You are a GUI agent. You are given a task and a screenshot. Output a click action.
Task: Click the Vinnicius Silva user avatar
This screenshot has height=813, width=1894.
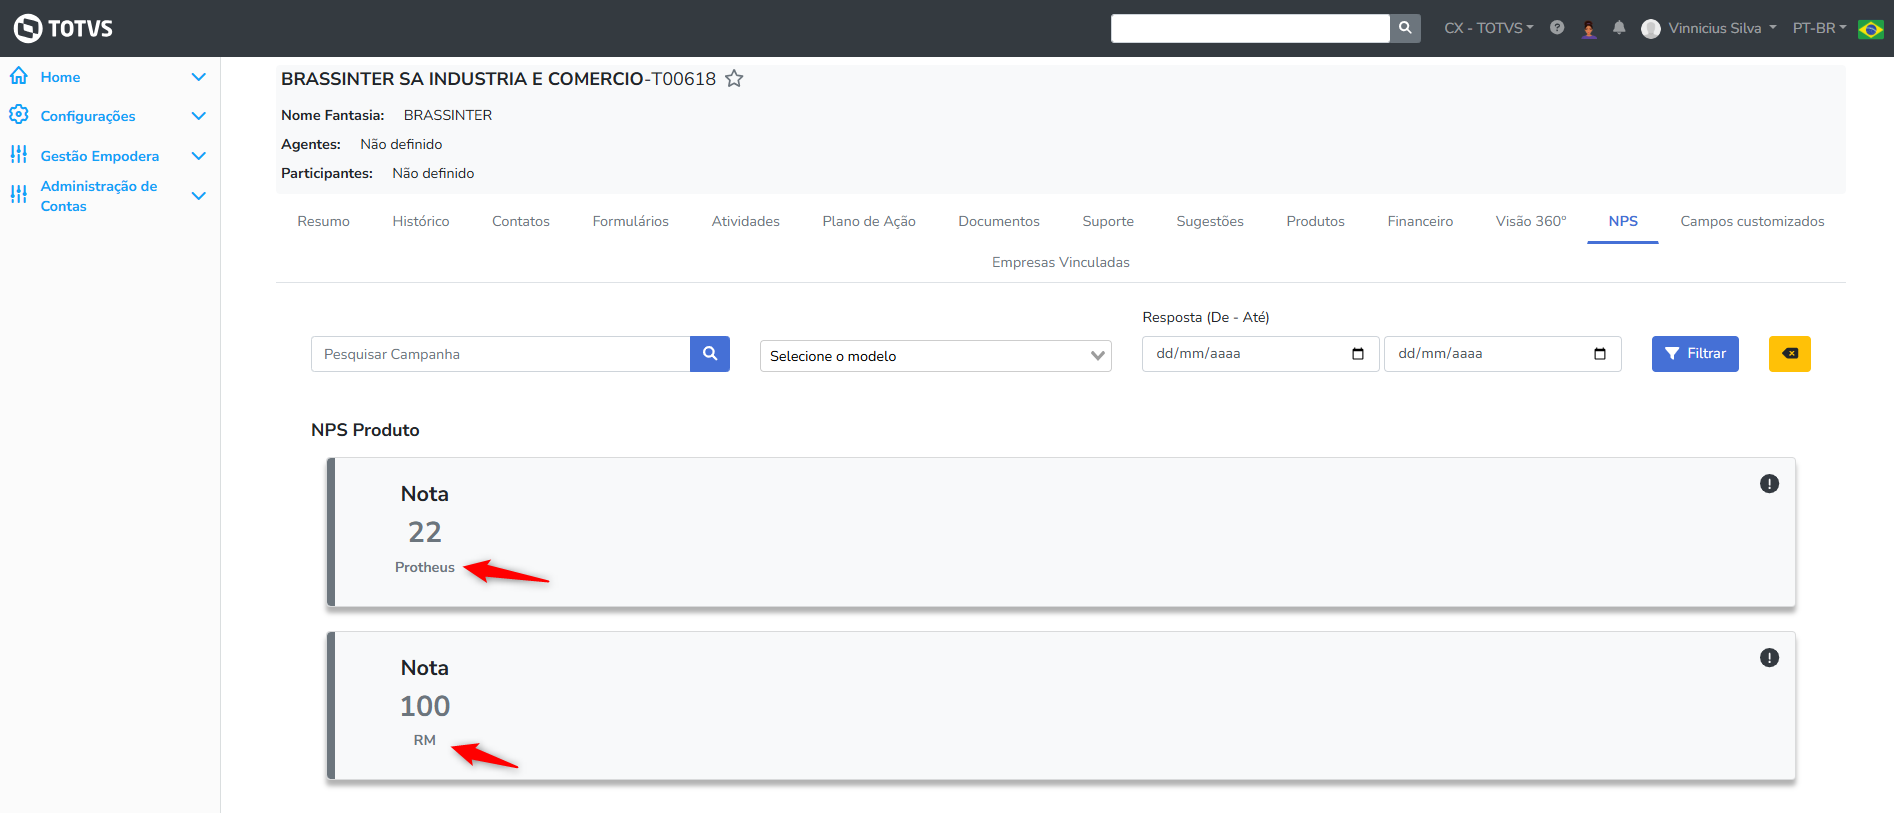1651,29
